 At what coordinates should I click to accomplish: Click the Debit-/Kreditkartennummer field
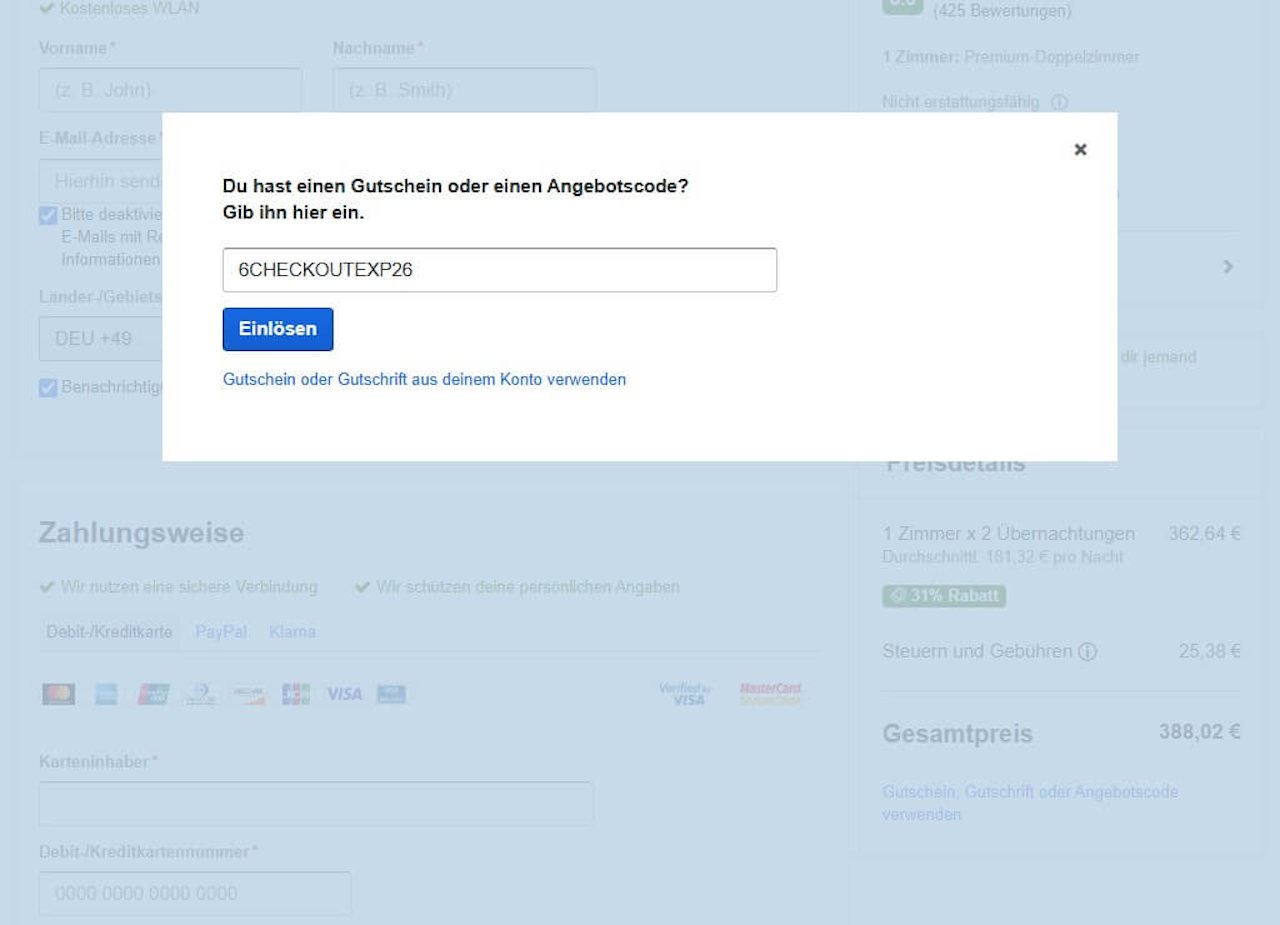coord(195,893)
